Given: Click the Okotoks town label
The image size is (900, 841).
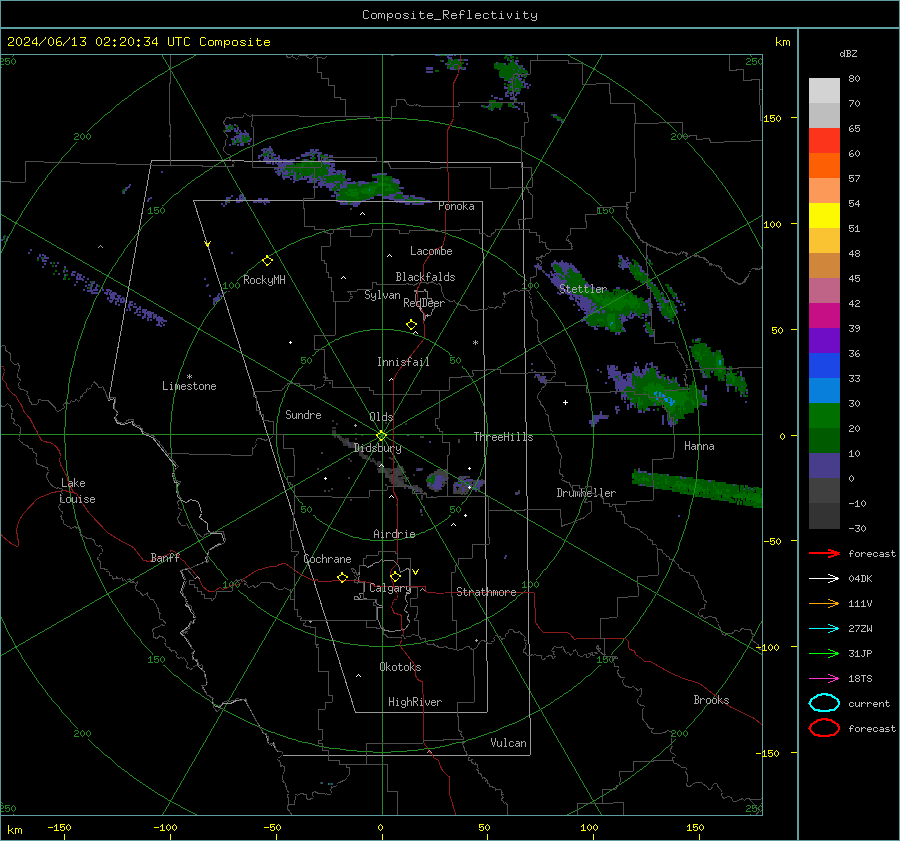Looking at the screenshot, I should coord(400,667).
